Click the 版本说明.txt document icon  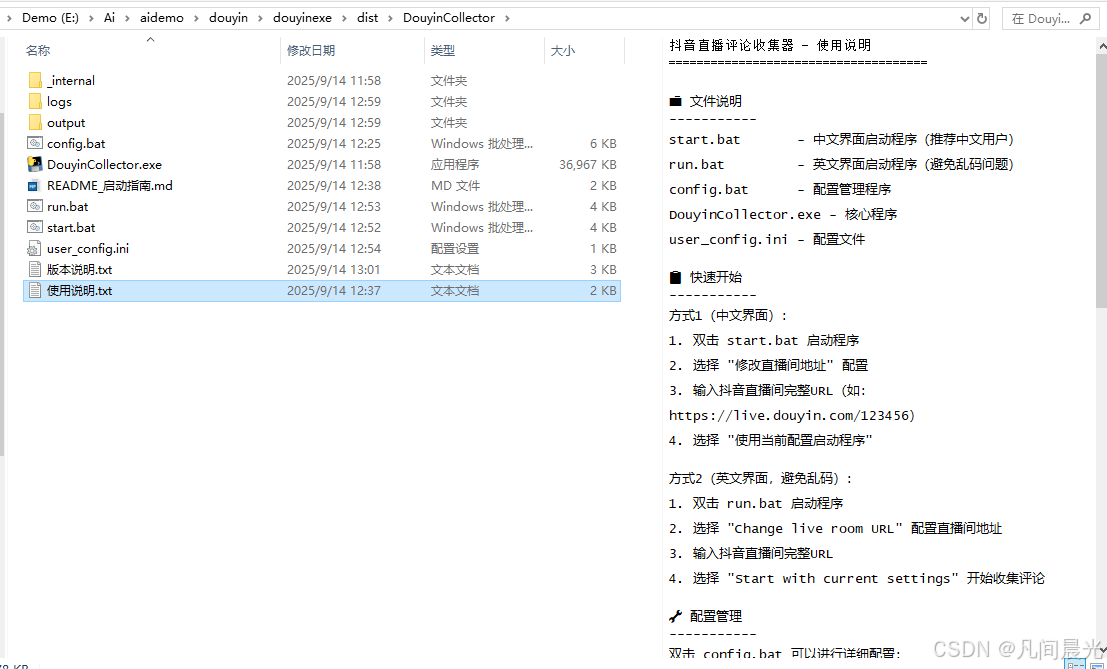[35, 270]
